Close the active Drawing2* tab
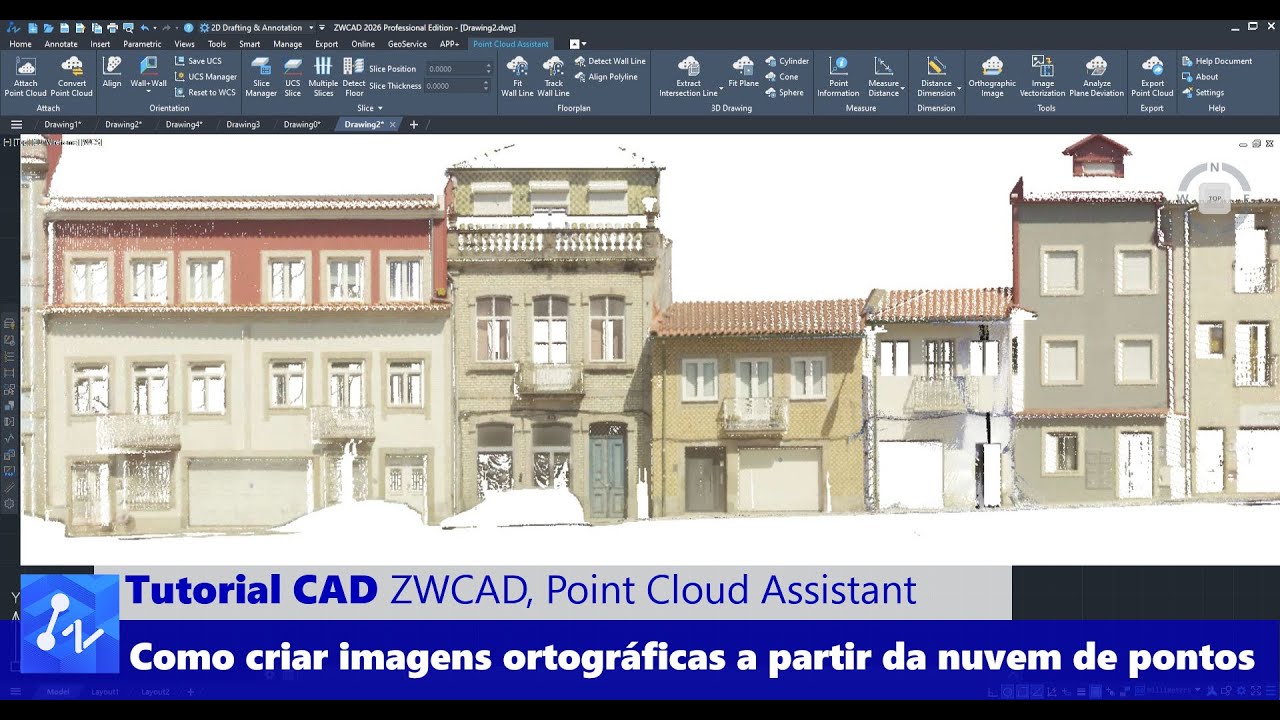 click(x=393, y=125)
